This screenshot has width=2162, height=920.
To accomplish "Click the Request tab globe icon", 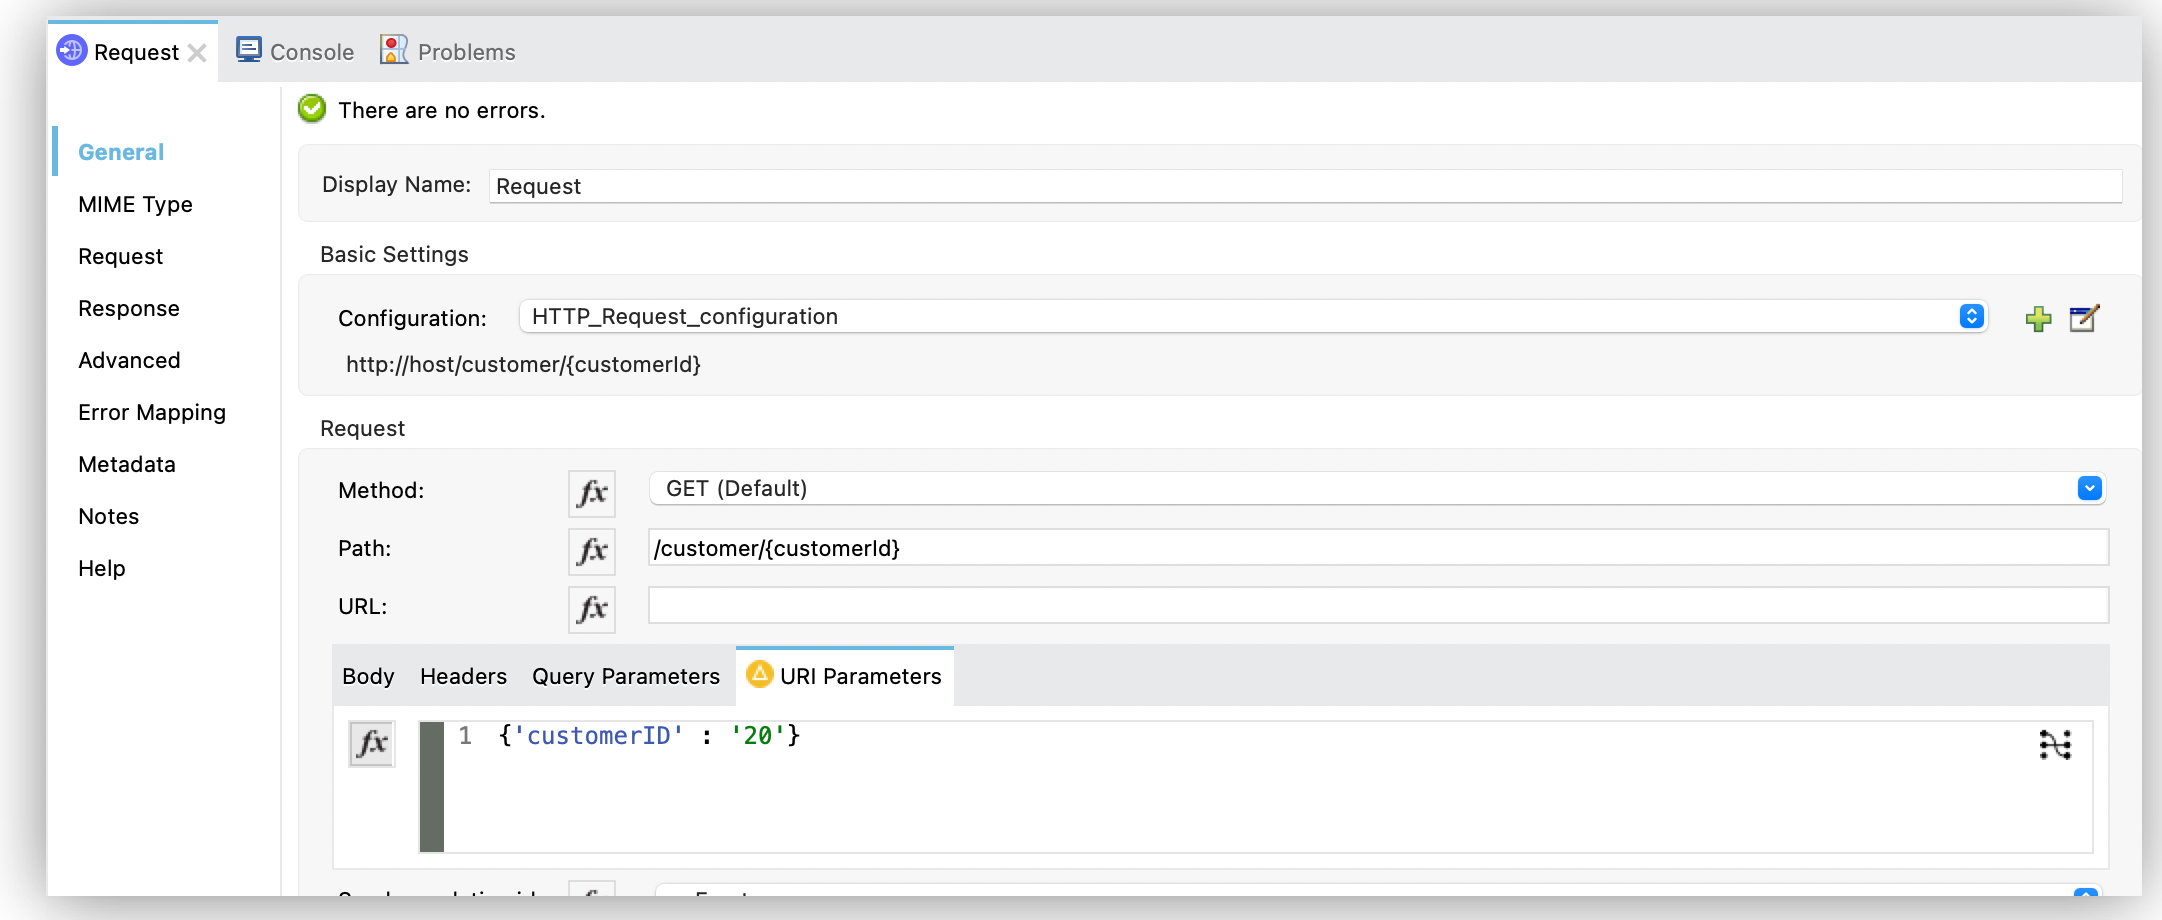I will click(x=72, y=50).
